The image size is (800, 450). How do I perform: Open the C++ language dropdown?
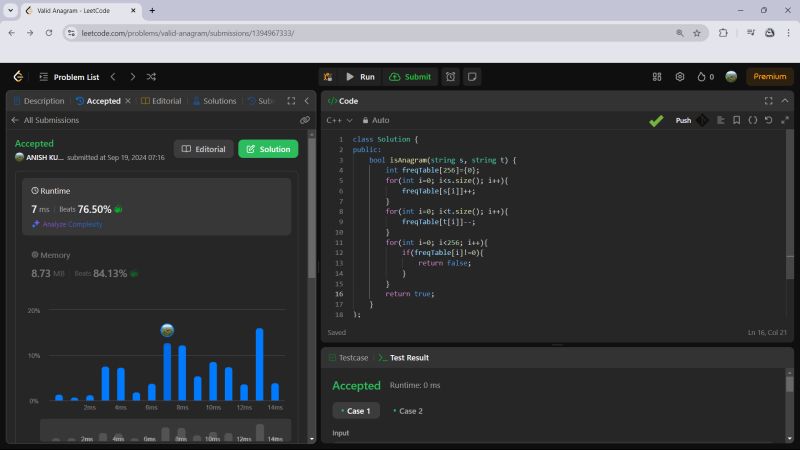point(339,120)
